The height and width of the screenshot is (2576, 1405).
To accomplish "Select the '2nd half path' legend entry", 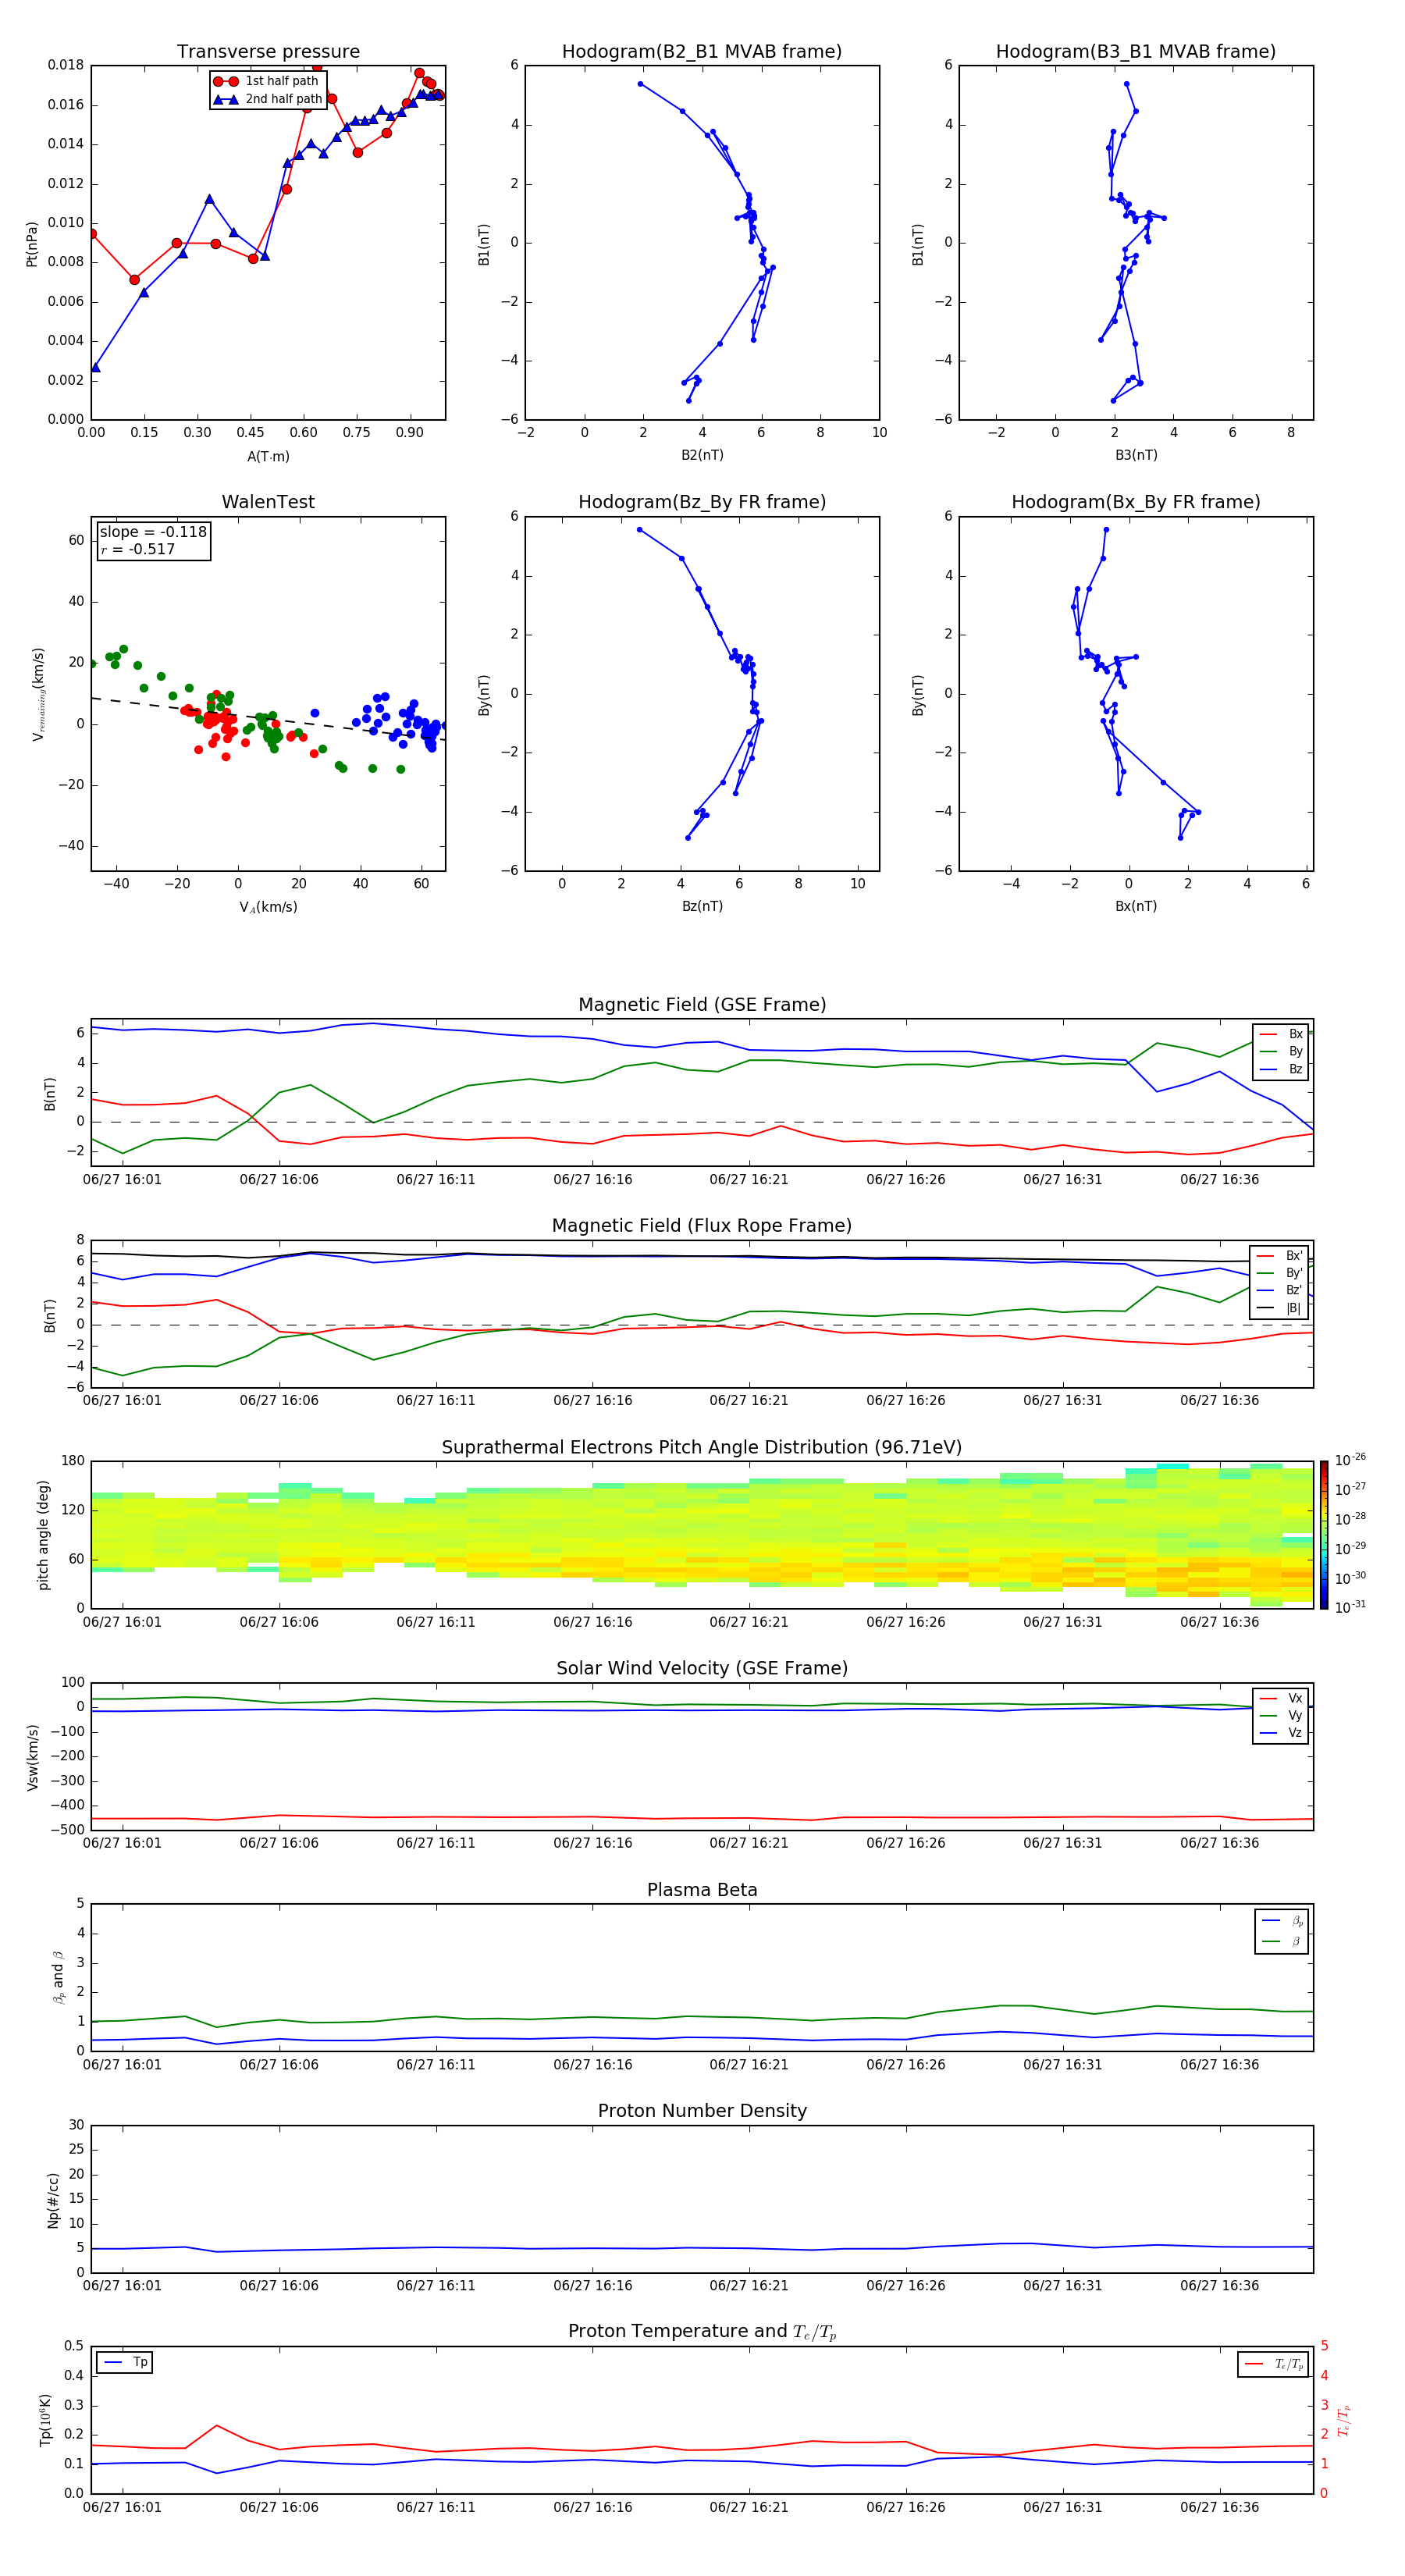I will point(266,99).
